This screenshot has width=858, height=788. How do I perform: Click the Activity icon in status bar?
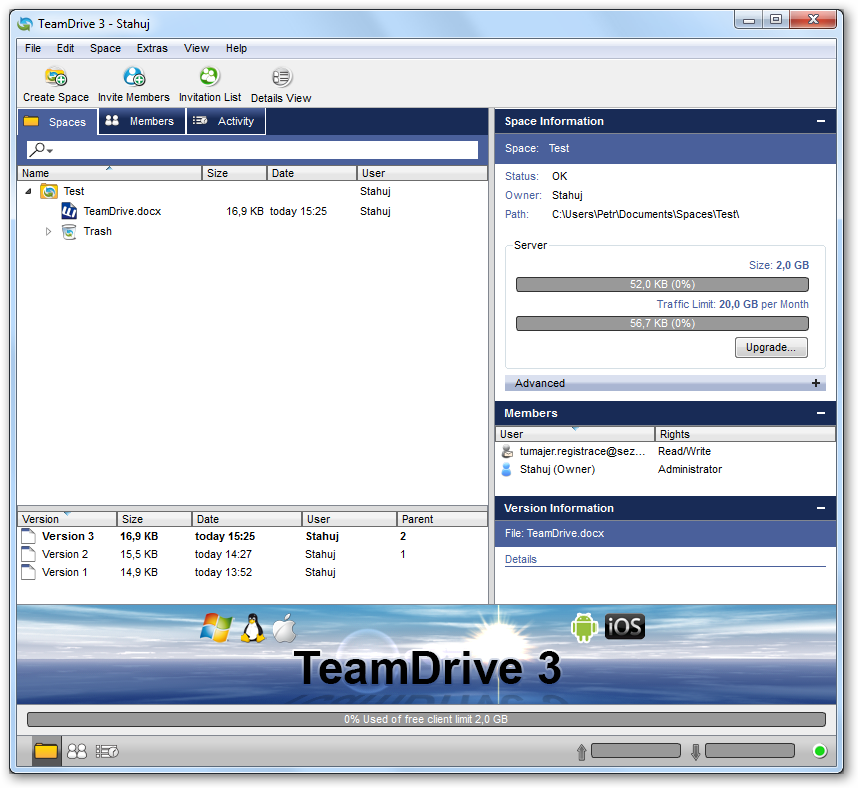pyautogui.click(x=107, y=751)
